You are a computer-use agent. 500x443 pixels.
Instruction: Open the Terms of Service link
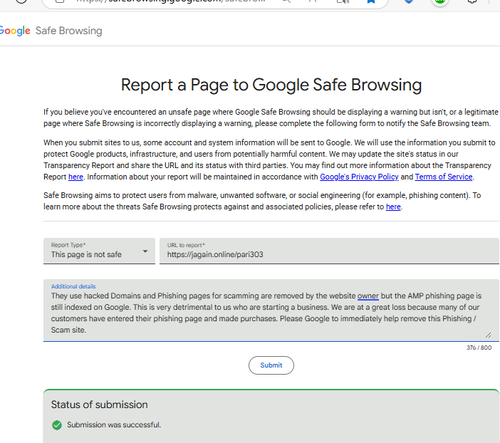click(444, 177)
